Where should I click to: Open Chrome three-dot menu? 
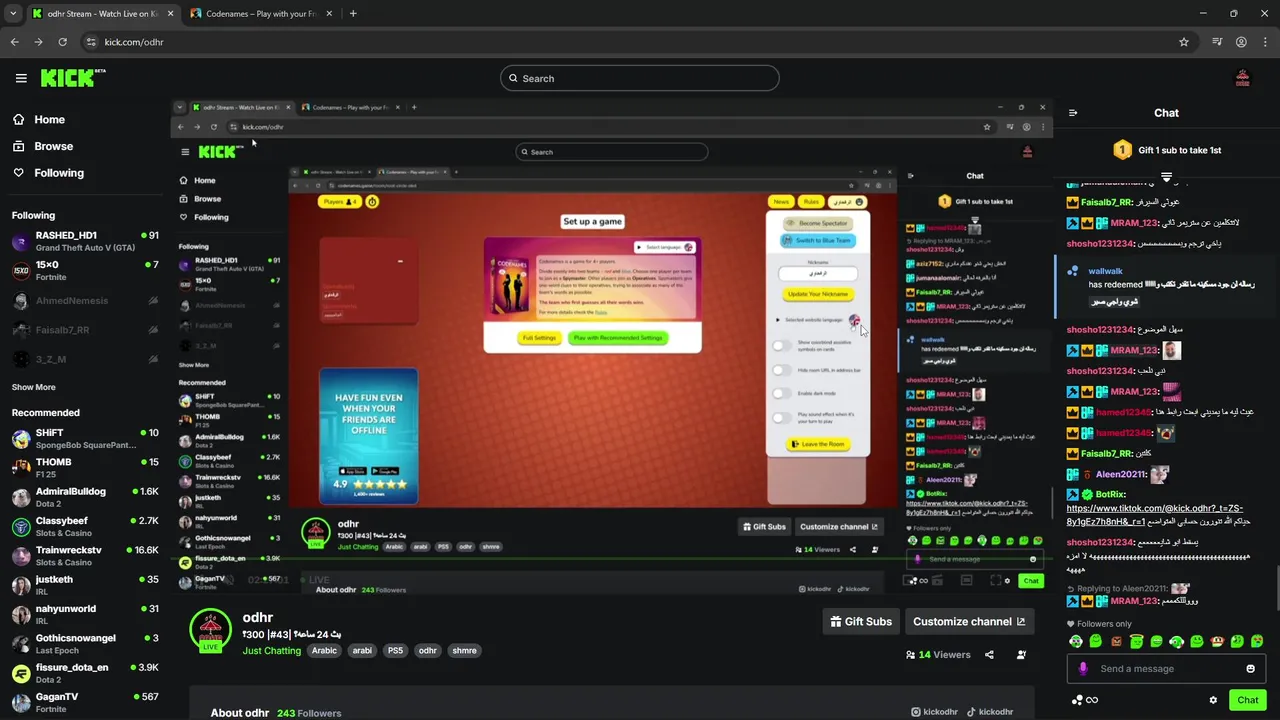pyautogui.click(x=1265, y=42)
